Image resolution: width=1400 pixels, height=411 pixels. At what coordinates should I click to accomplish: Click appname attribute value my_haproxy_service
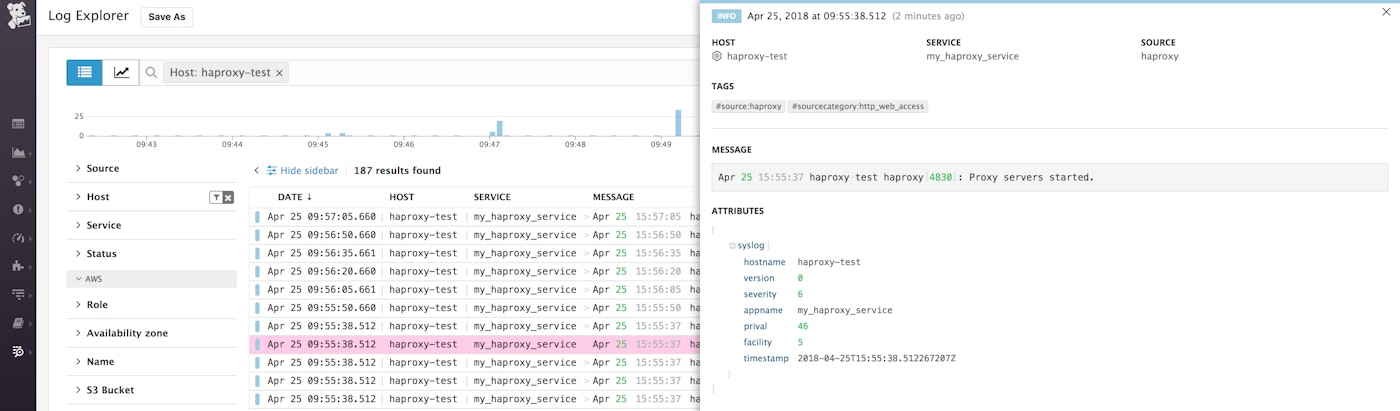(x=845, y=310)
